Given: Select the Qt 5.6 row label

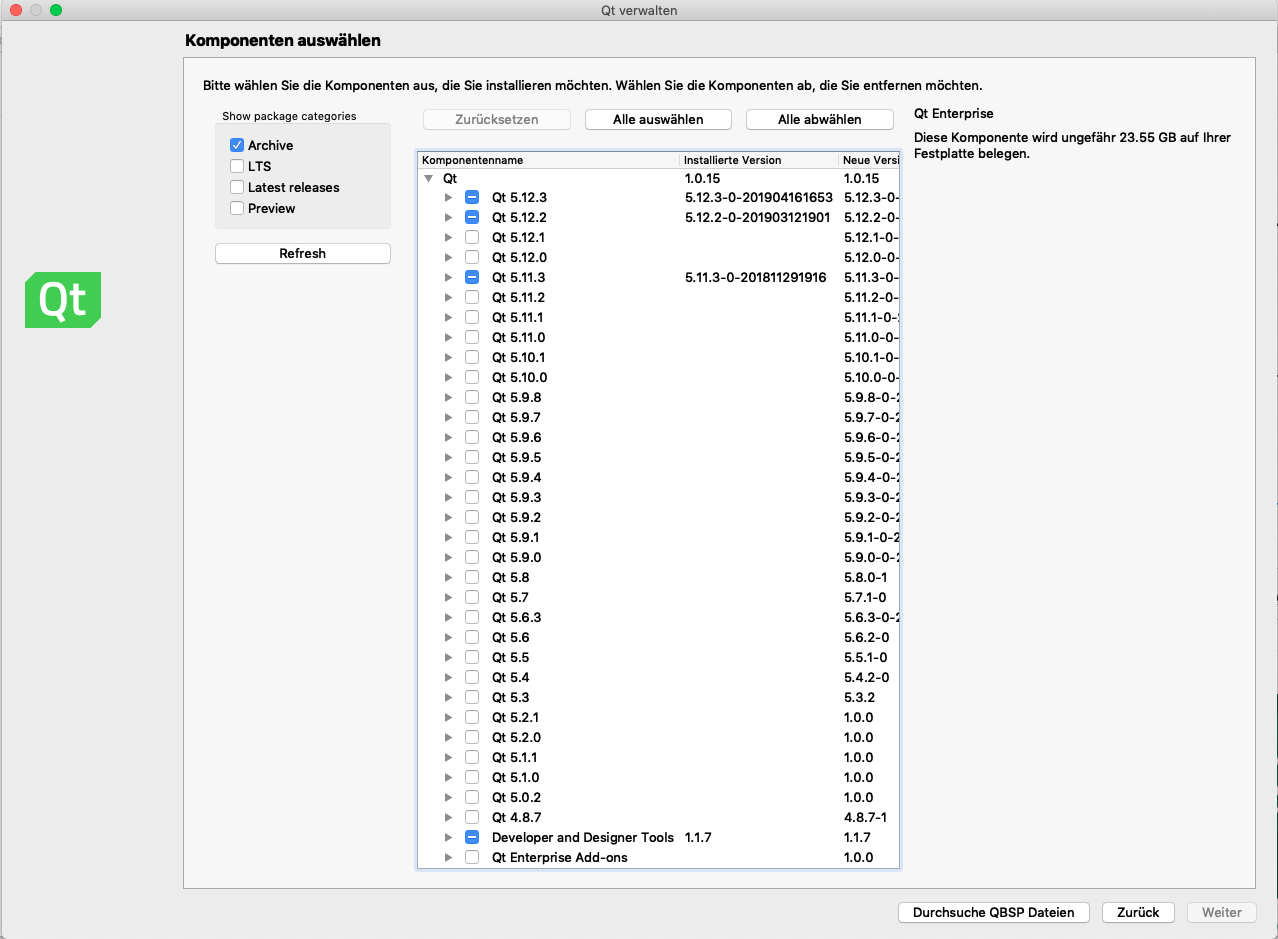Looking at the screenshot, I should (510, 637).
